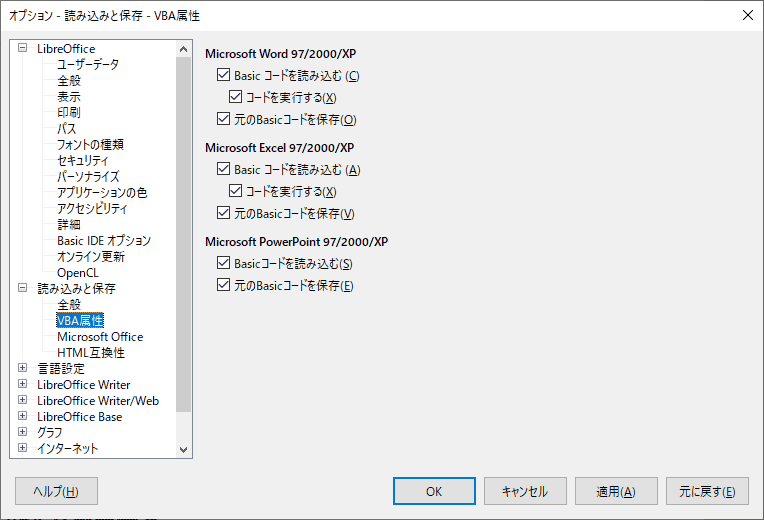
Task: Uncheck Excel 'Basic コードを読み込む (A)' checkbox
Action: [223, 169]
